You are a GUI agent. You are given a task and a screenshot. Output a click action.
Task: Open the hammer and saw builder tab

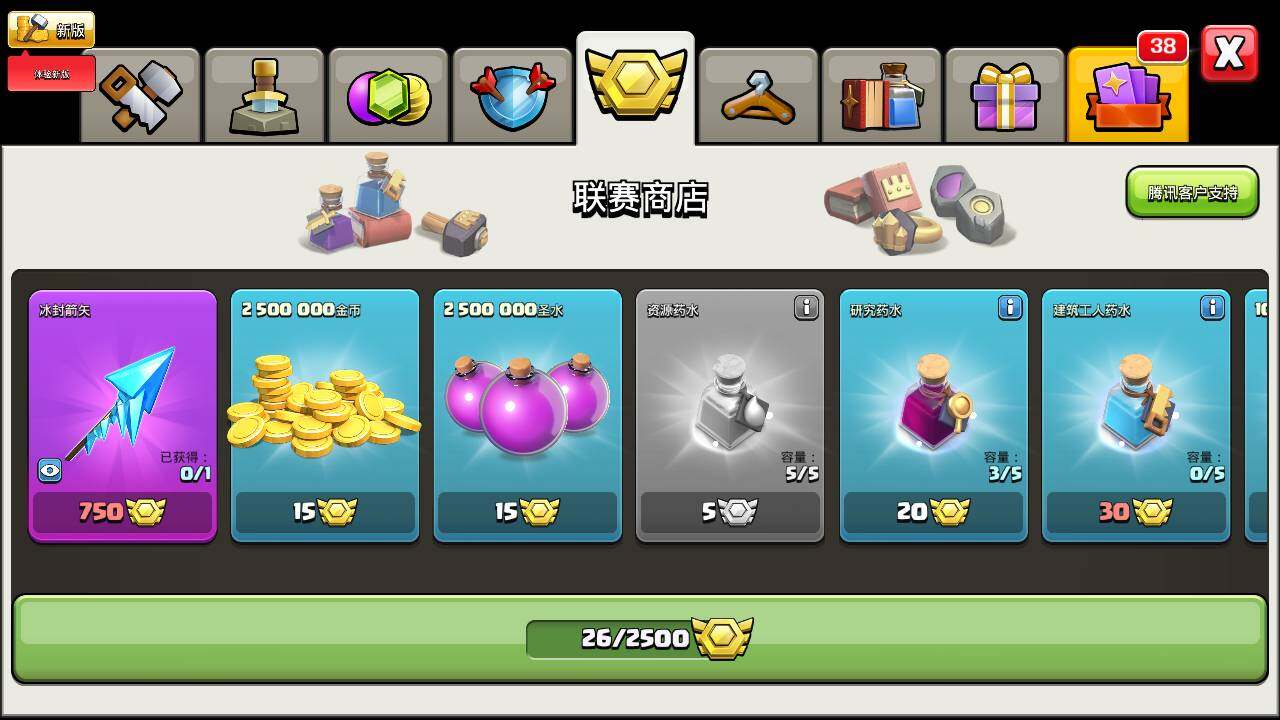click(x=141, y=96)
